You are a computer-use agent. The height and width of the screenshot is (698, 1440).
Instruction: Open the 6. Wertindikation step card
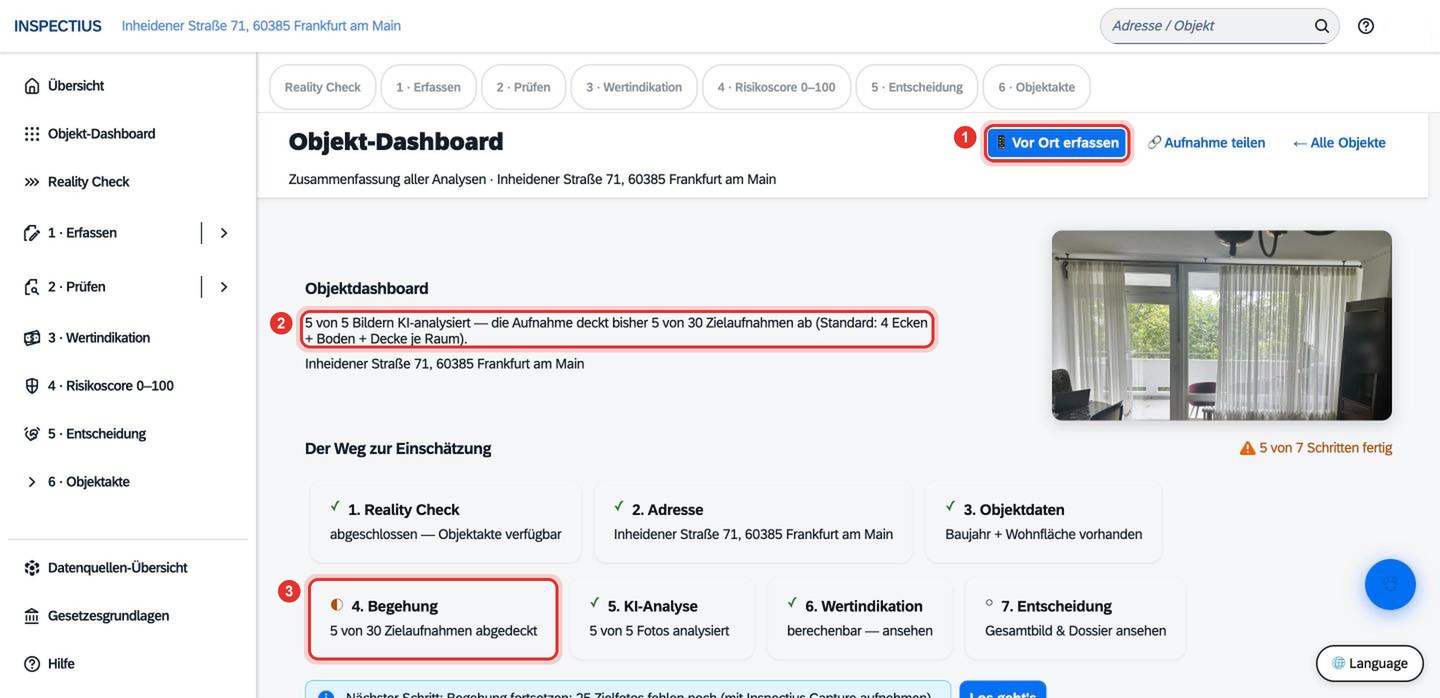coord(859,618)
